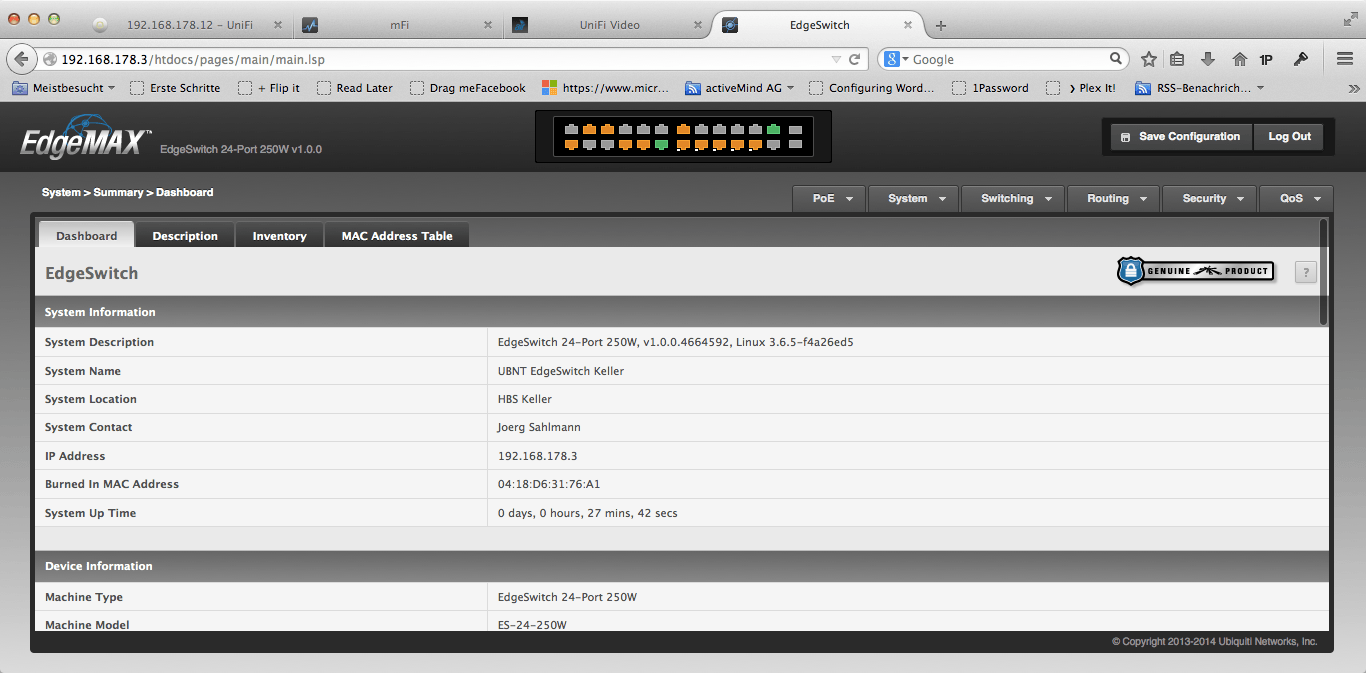1366x673 pixels.
Task: Expand the Security dropdown menu
Action: click(x=1210, y=198)
